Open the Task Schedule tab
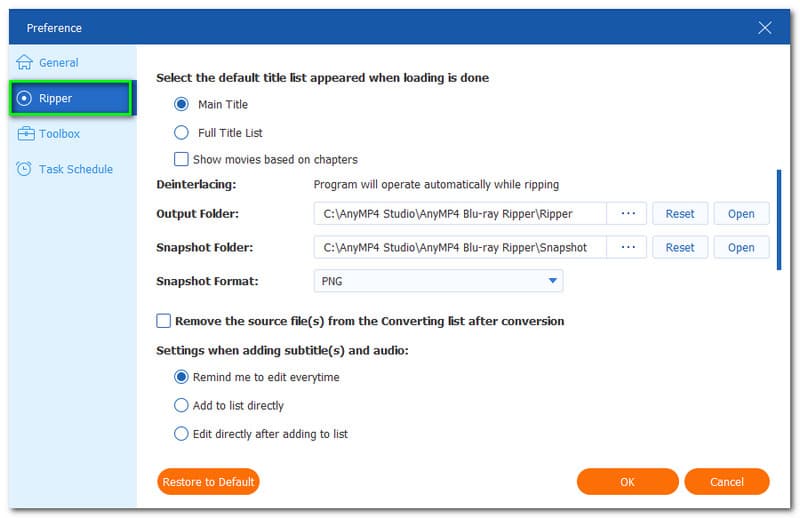The height and width of the screenshot is (518, 800). [x=75, y=169]
